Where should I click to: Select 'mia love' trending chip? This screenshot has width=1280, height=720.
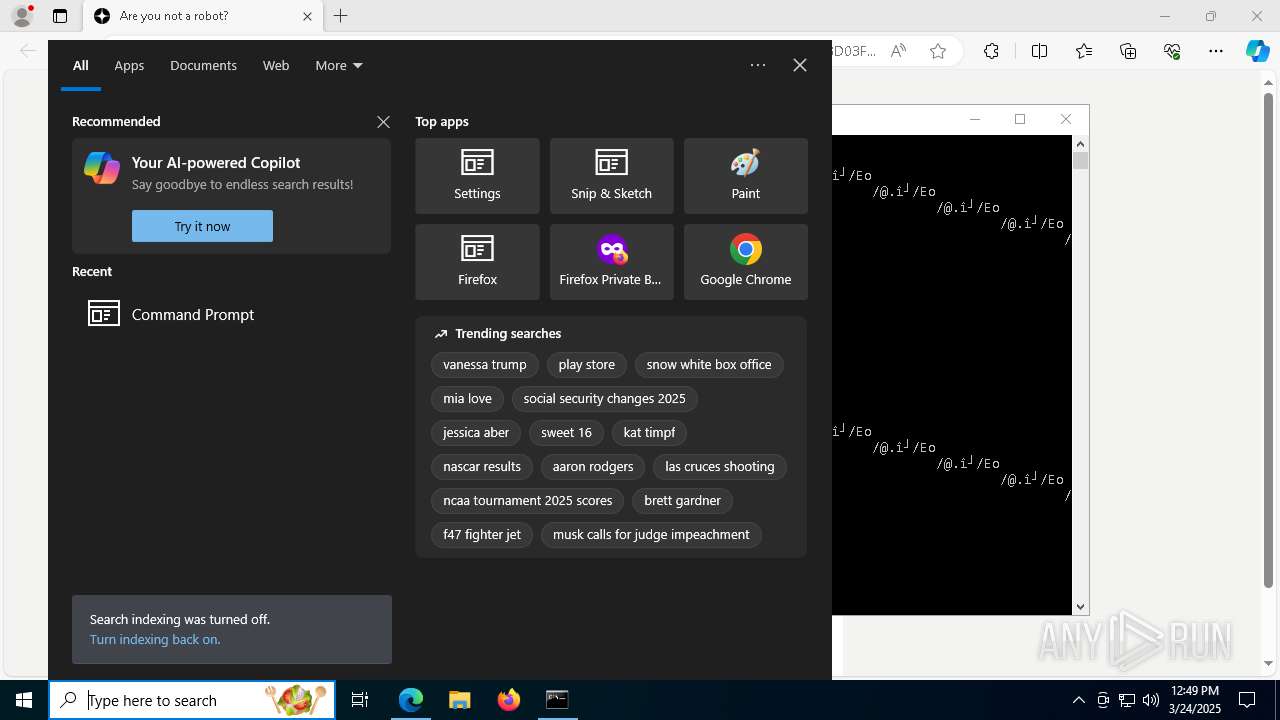[468, 399]
